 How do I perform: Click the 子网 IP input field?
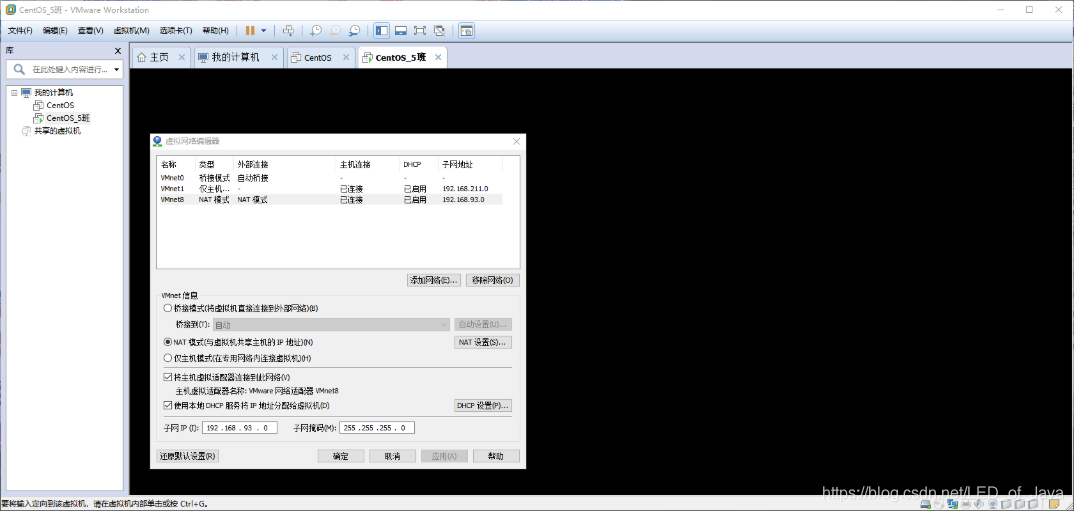tap(240, 428)
